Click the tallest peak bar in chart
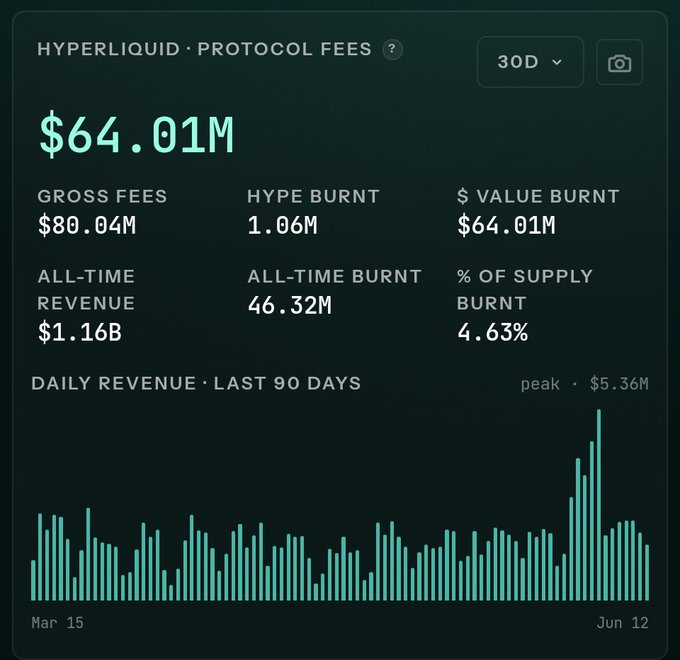 [599, 505]
